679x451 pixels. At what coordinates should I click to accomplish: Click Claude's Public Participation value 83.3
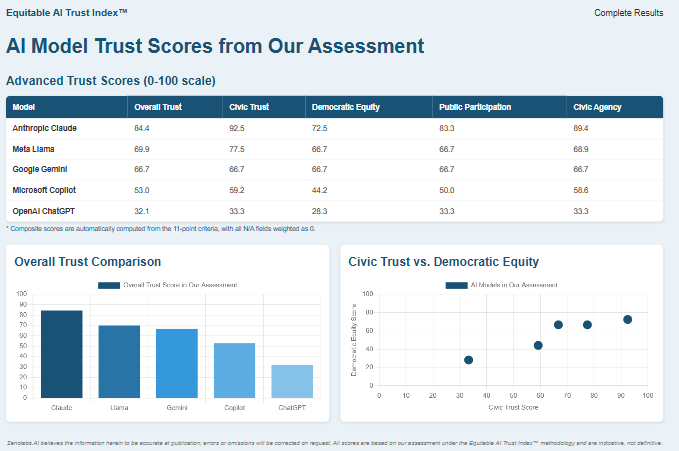pos(447,128)
